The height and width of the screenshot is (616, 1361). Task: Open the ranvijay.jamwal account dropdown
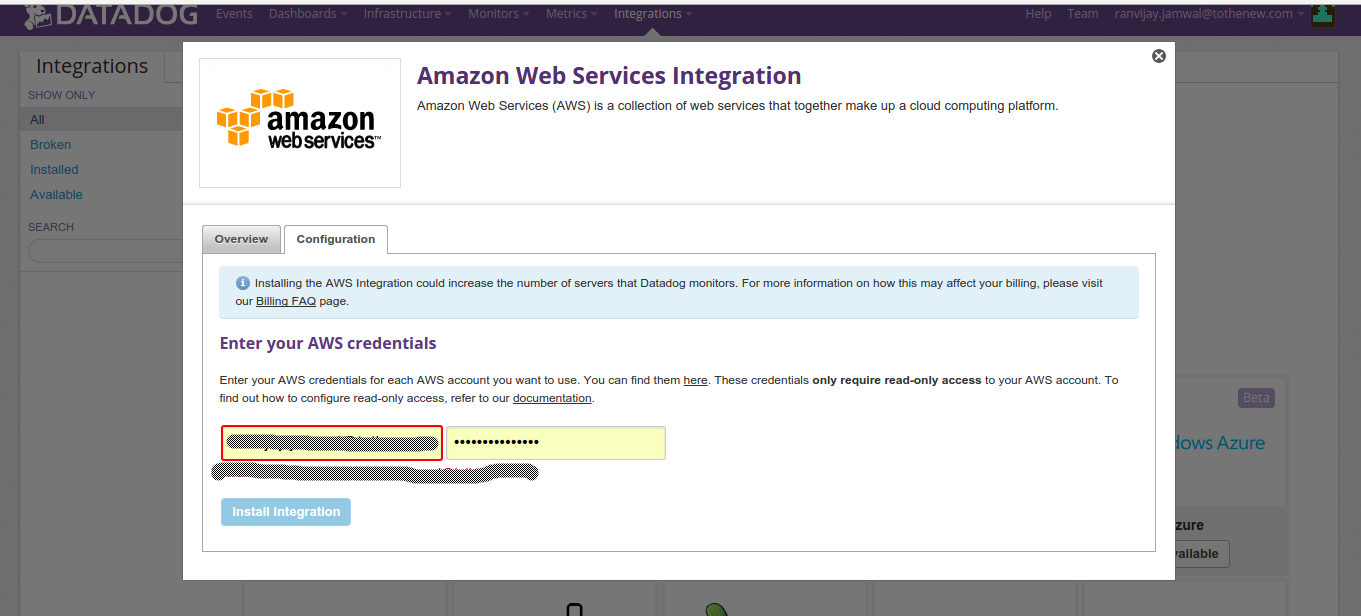(x=1210, y=14)
